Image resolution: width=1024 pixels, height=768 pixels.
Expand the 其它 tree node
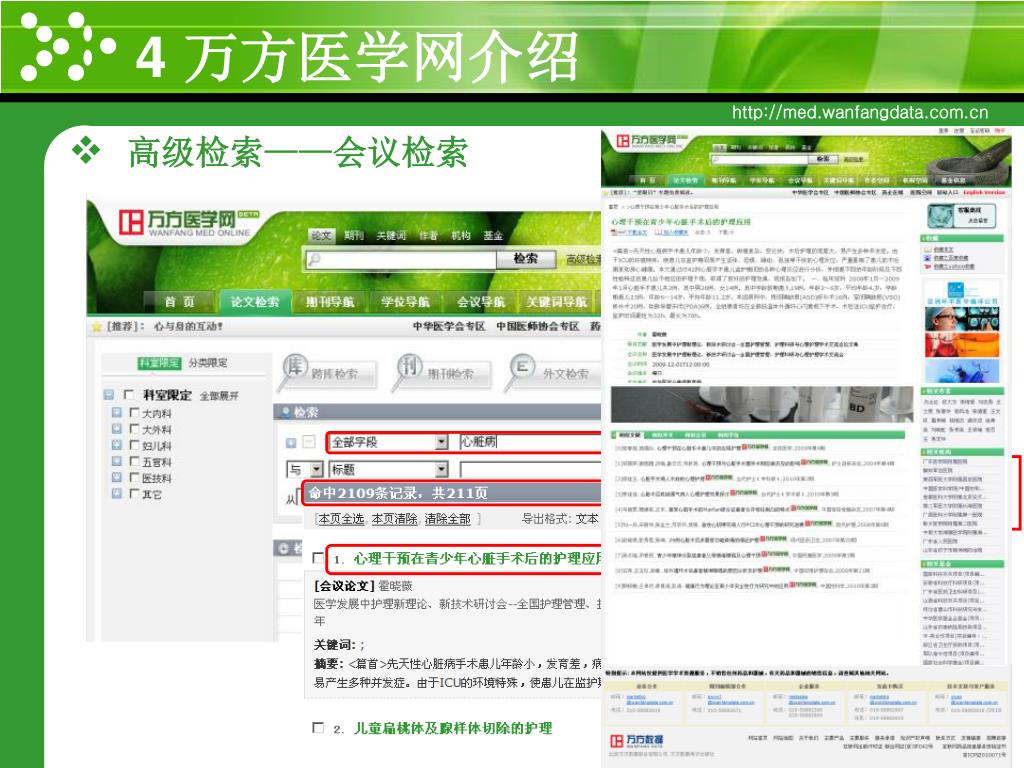coord(117,494)
